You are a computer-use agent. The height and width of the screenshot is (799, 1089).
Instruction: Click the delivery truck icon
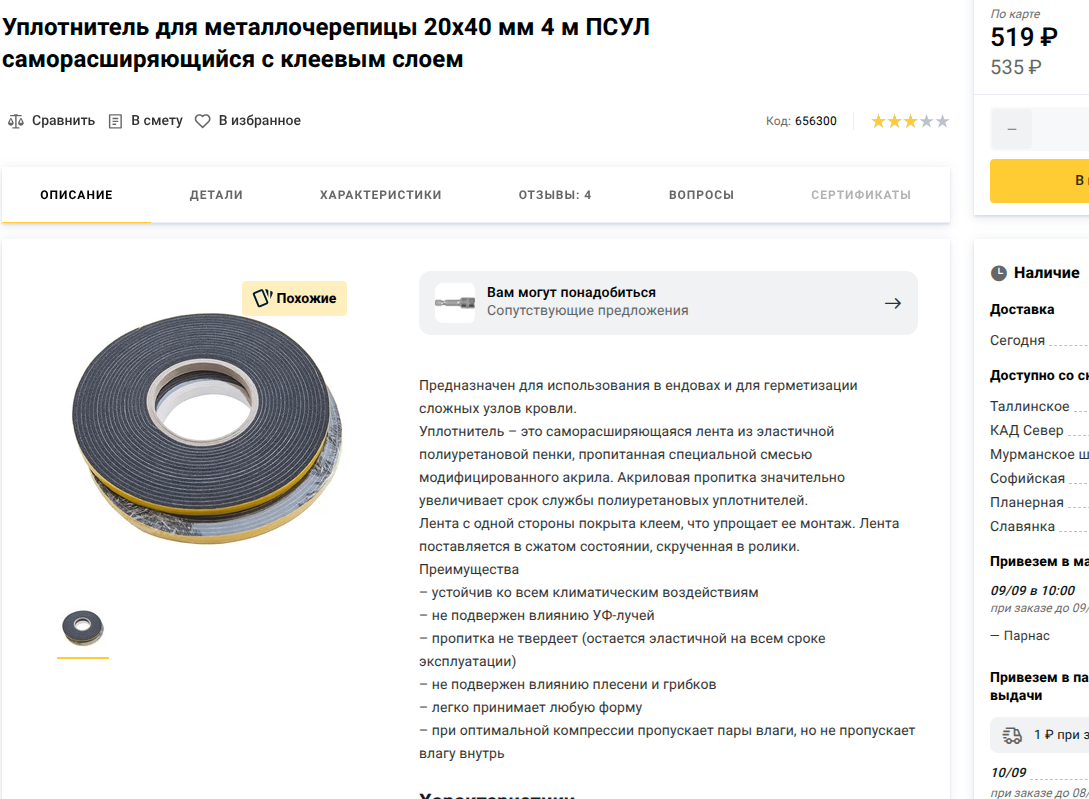[1013, 735]
